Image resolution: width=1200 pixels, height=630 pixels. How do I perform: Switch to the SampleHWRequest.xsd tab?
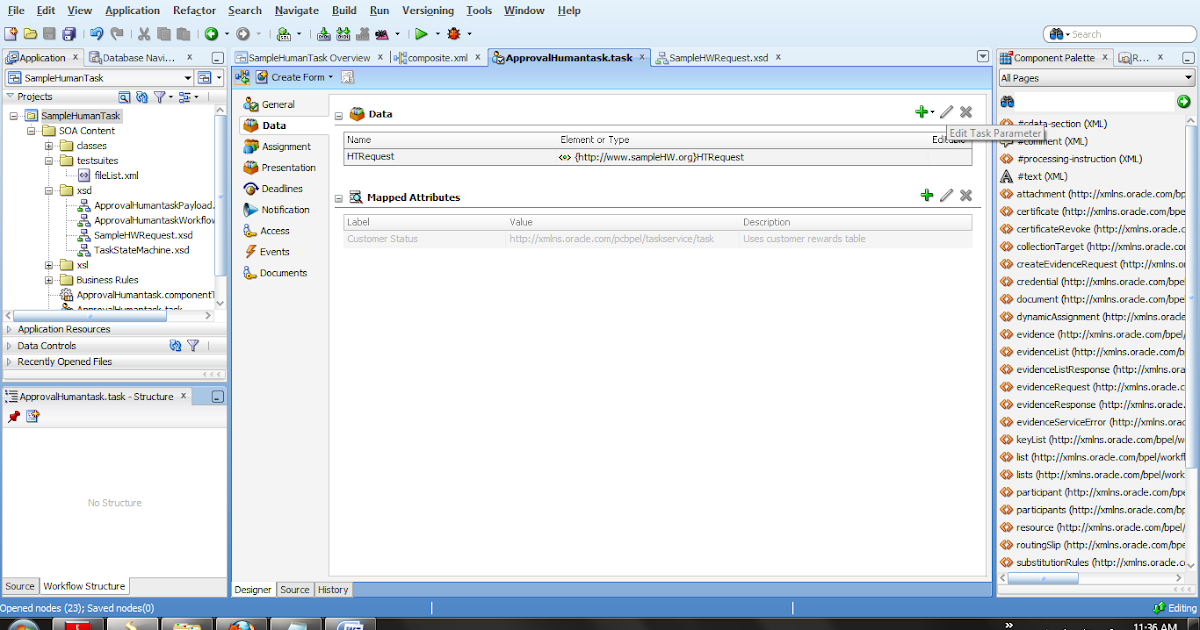tap(716, 57)
